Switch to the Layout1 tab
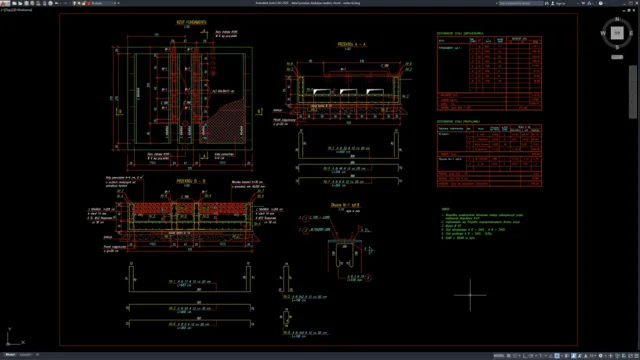The width and height of the screenshot is (640, 360). tap(26, 355)
